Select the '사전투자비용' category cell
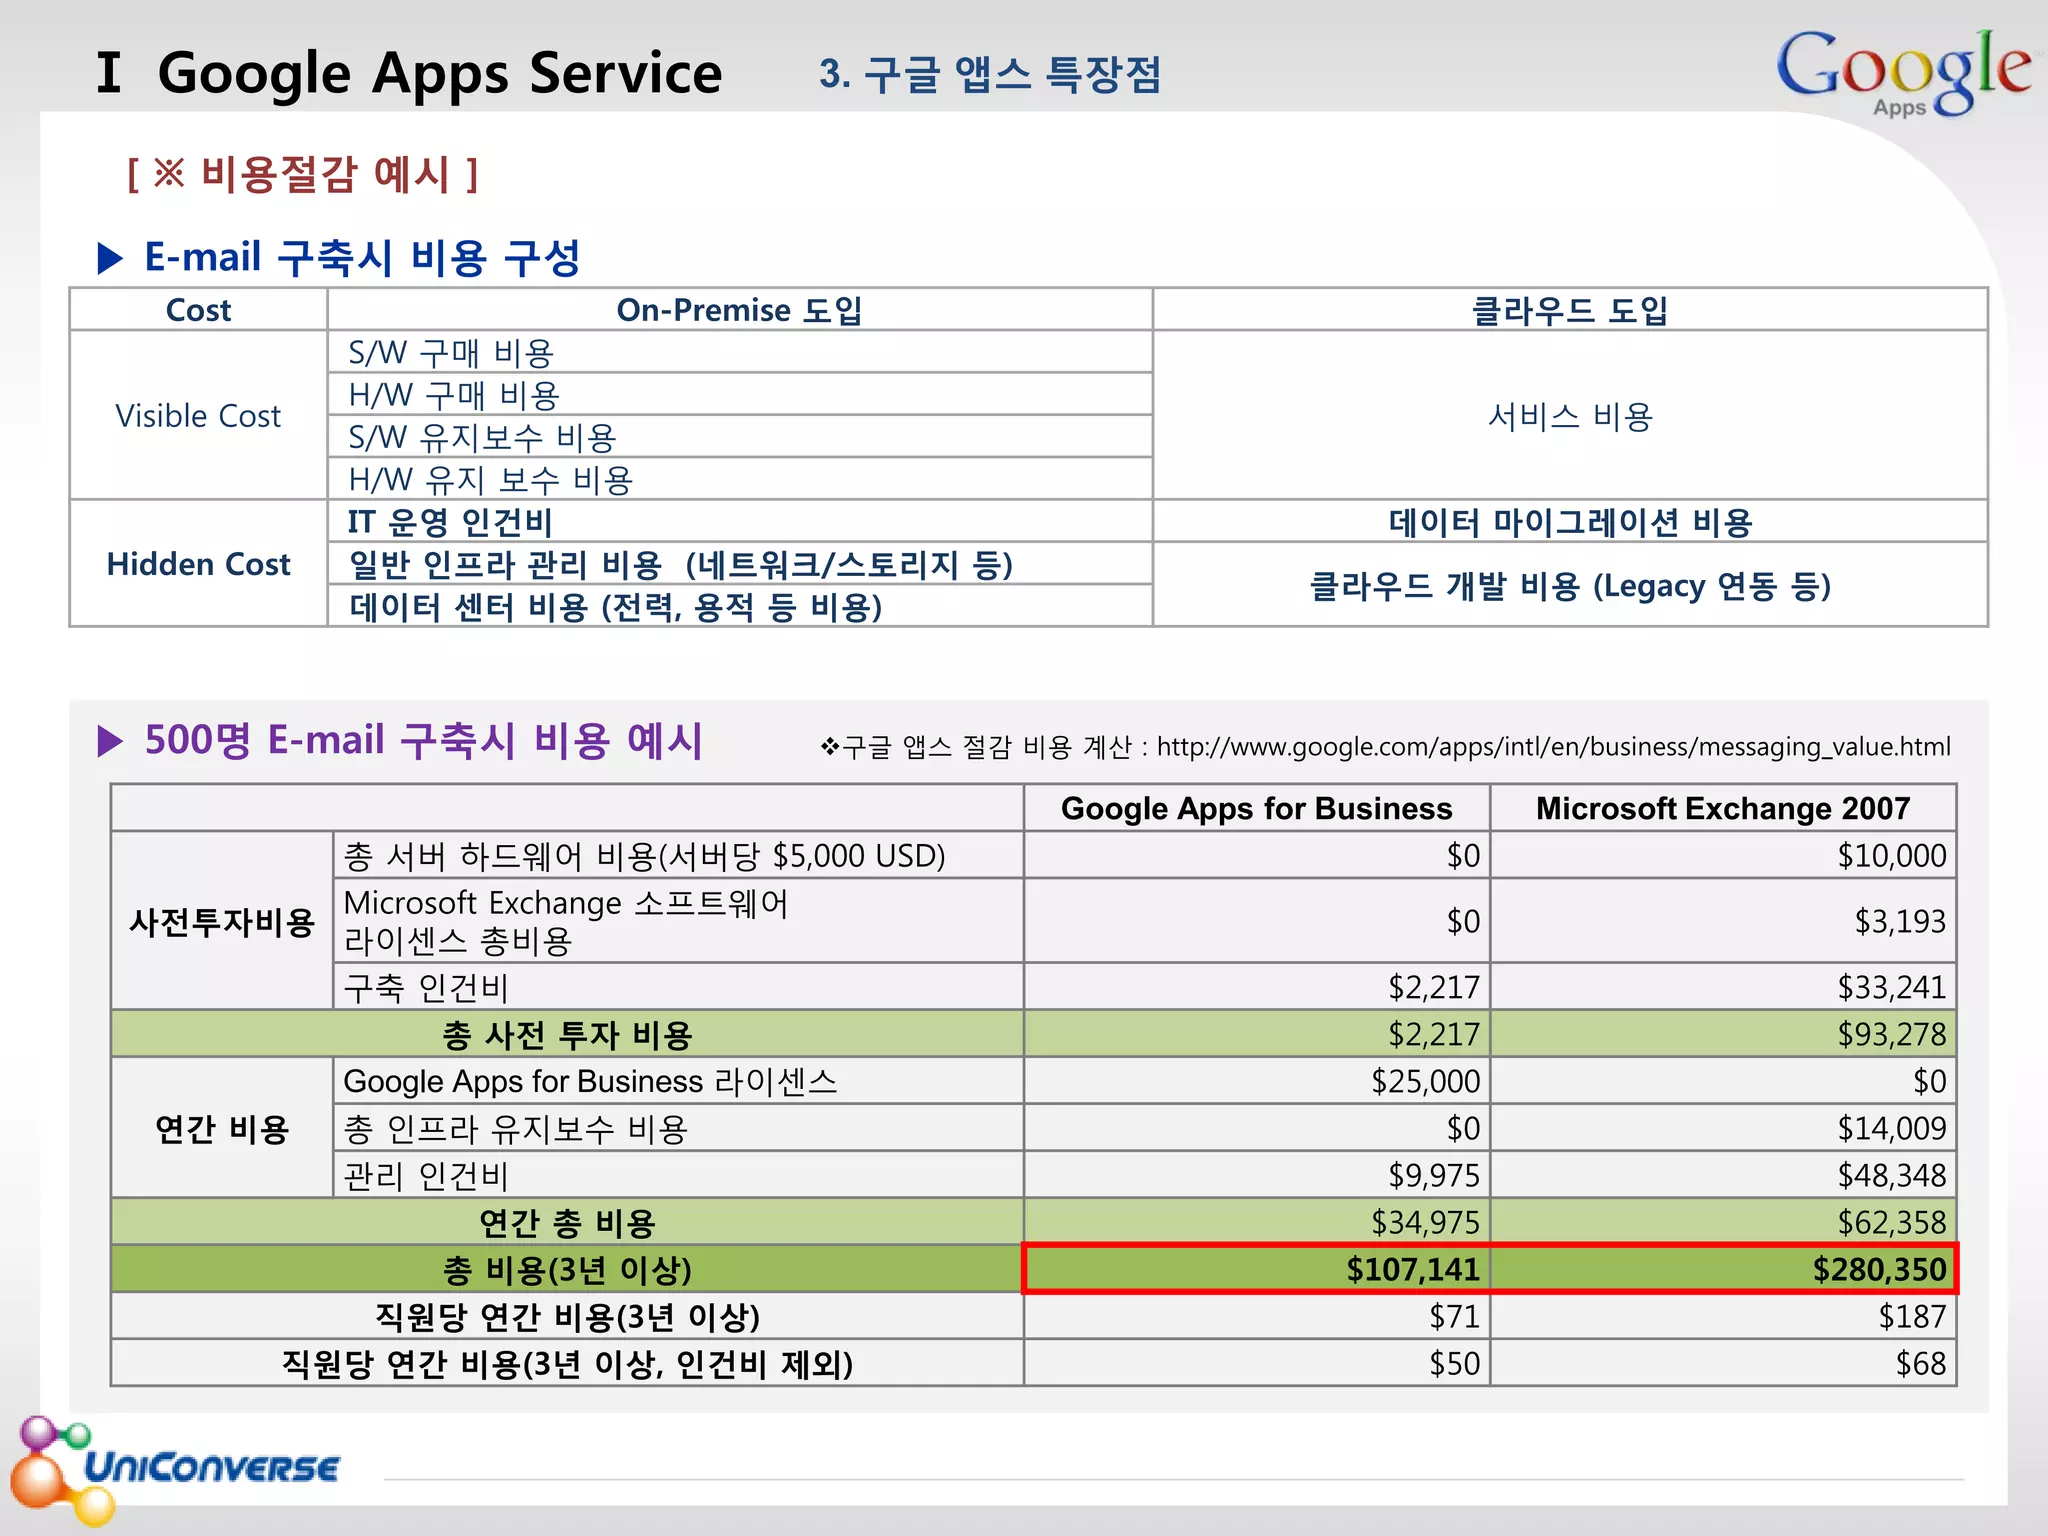 [x=222, y=921]
